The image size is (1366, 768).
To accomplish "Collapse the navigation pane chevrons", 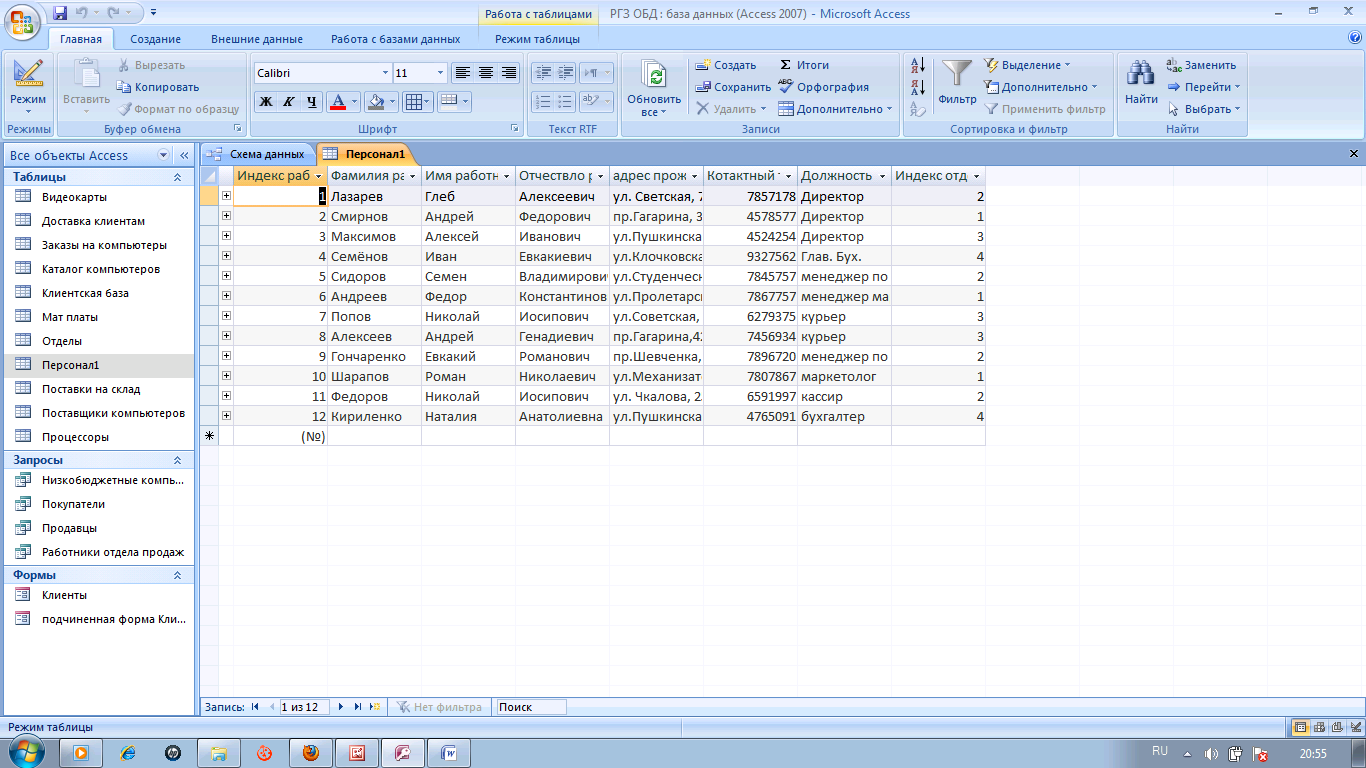I will [x=184, y=156].
